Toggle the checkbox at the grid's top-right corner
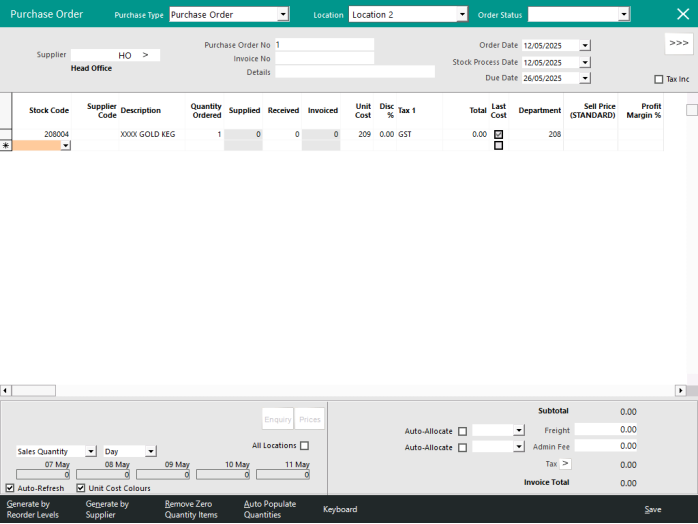698x524 pixels. coord(692,110)
